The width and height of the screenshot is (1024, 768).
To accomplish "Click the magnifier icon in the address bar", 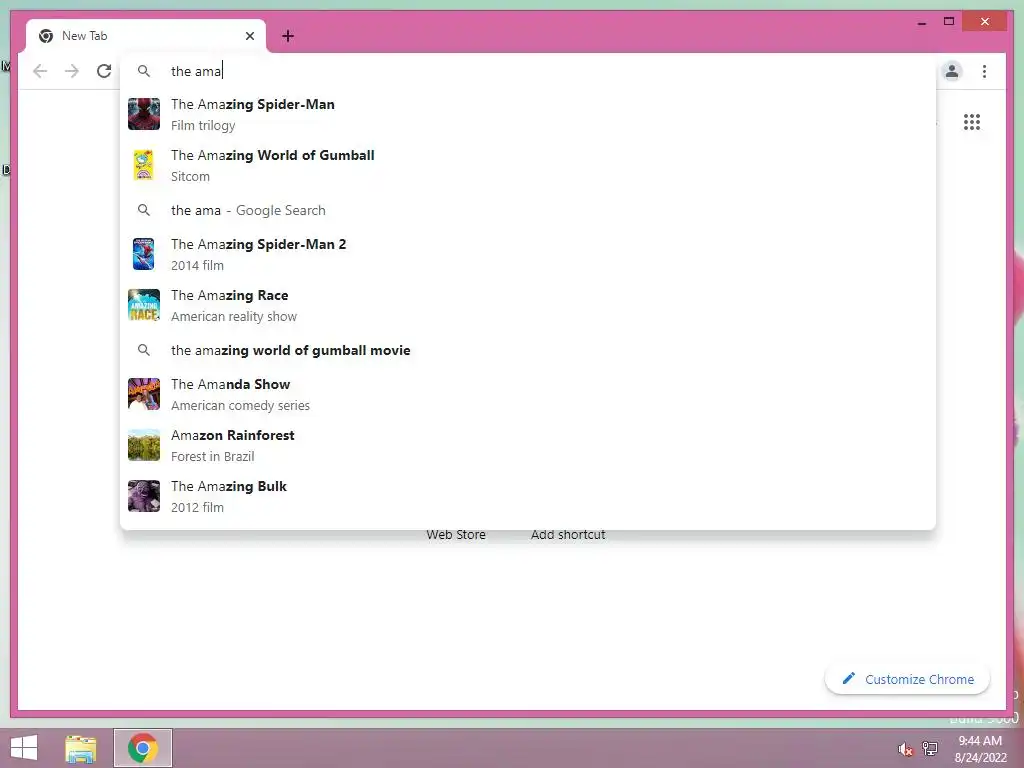I will (x=144, y=71).
